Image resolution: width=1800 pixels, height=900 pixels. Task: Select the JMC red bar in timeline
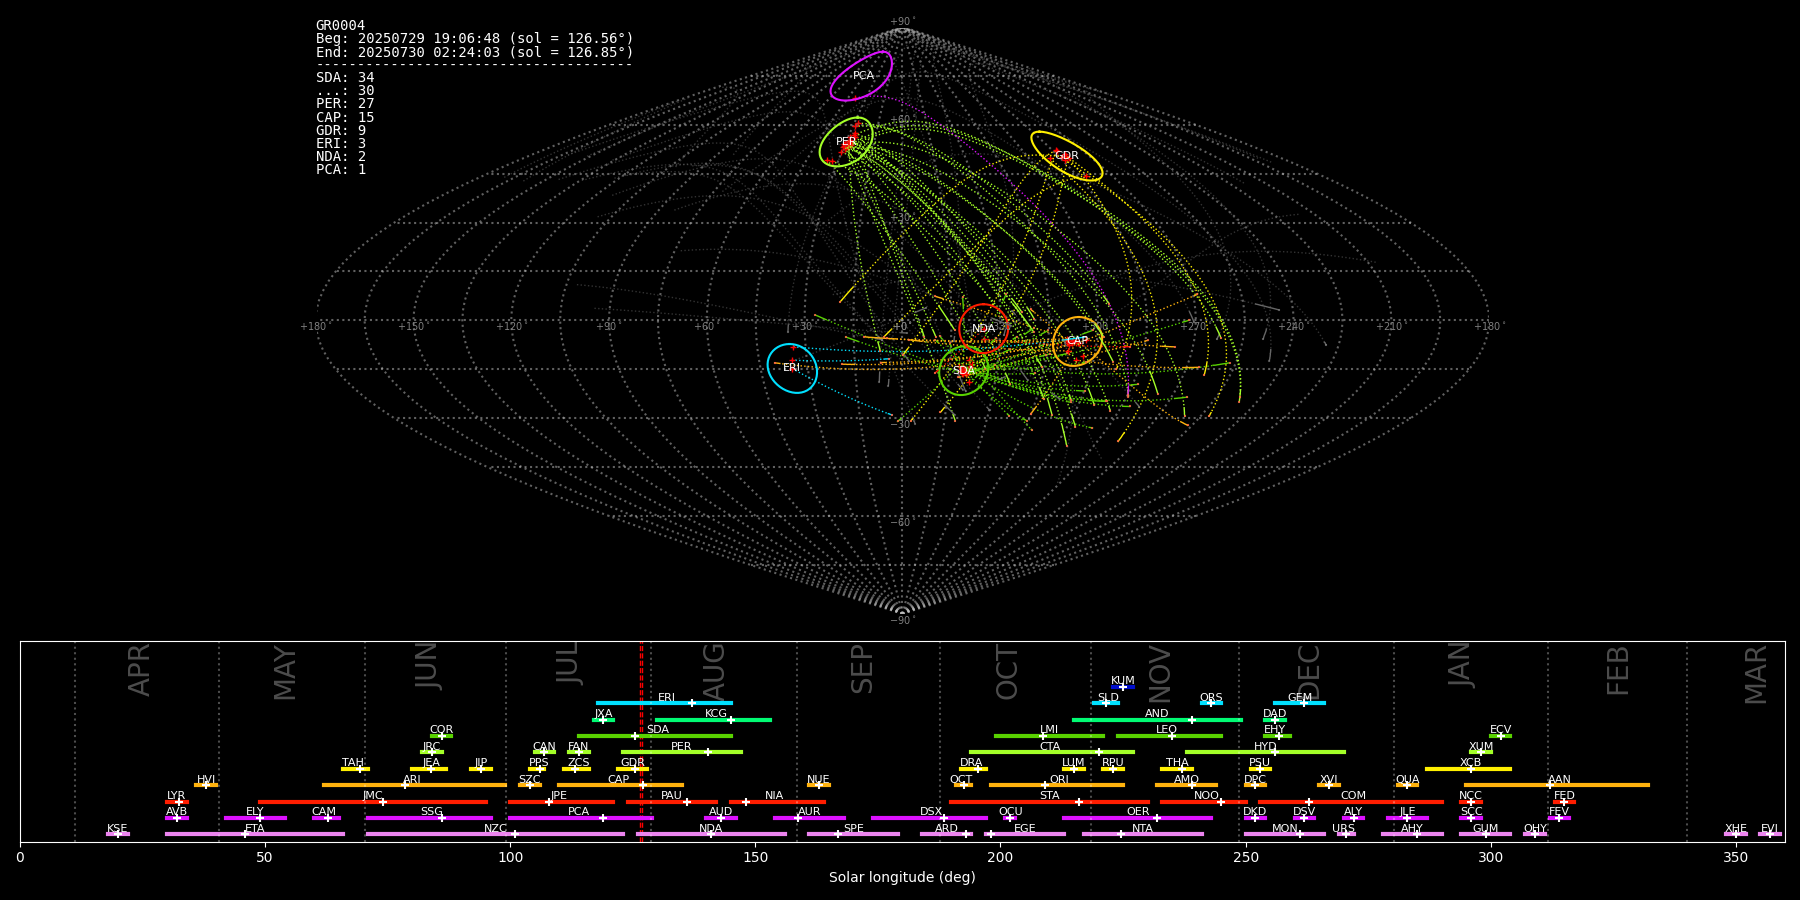click(x=373, y=802)
